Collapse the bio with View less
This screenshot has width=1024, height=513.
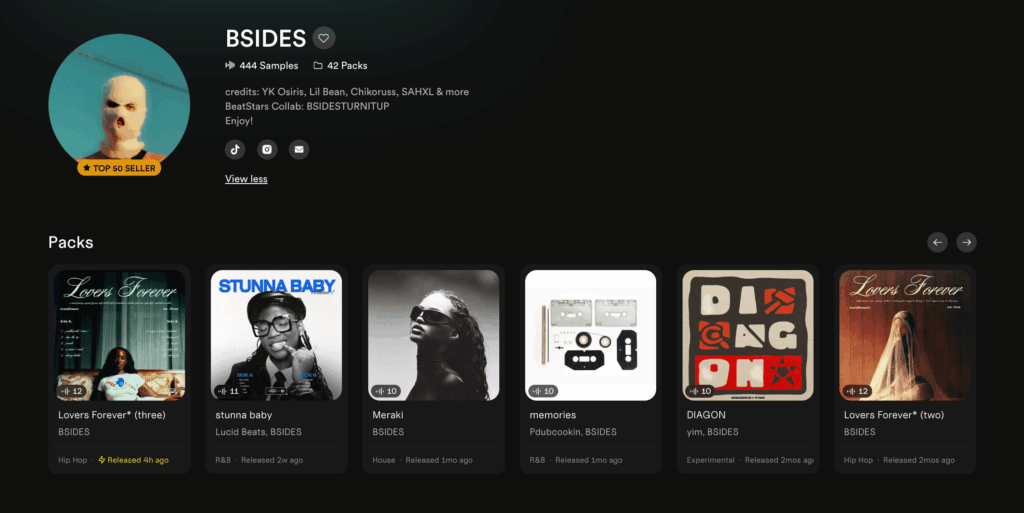pyautogui.click(x=246, y=179)
